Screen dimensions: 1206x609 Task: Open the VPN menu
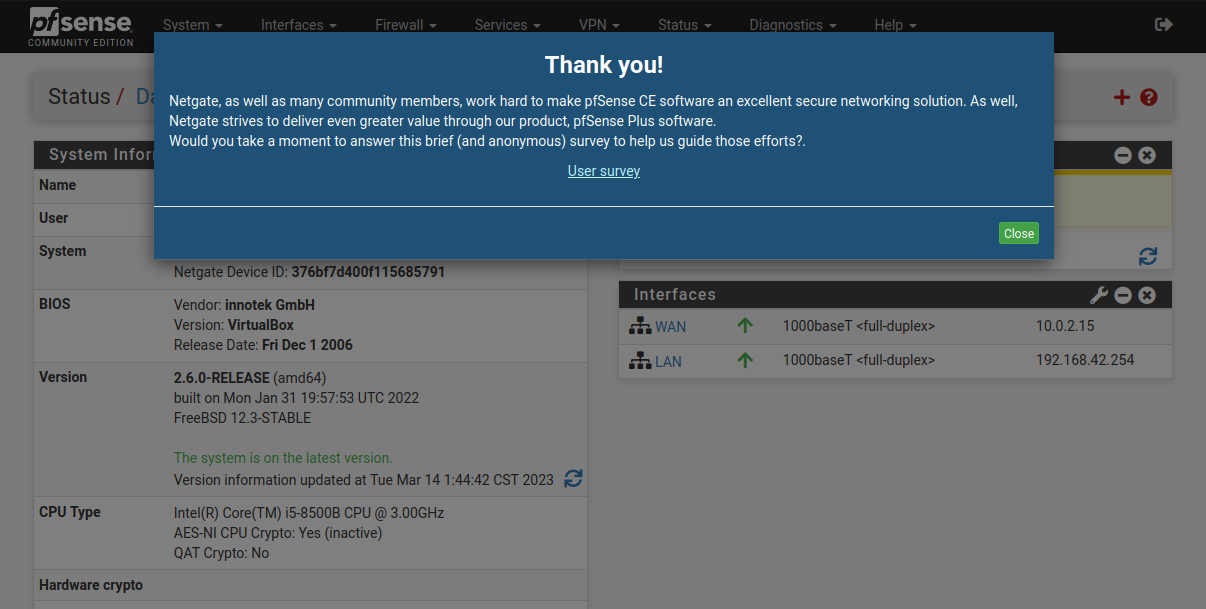599,25
